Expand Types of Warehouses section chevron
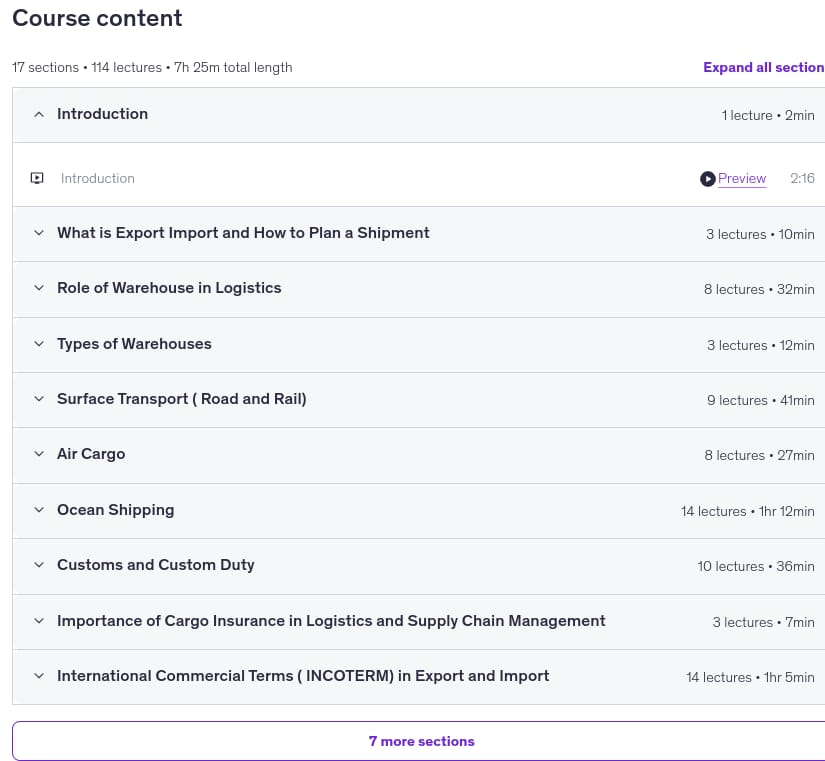 [39, 344]
